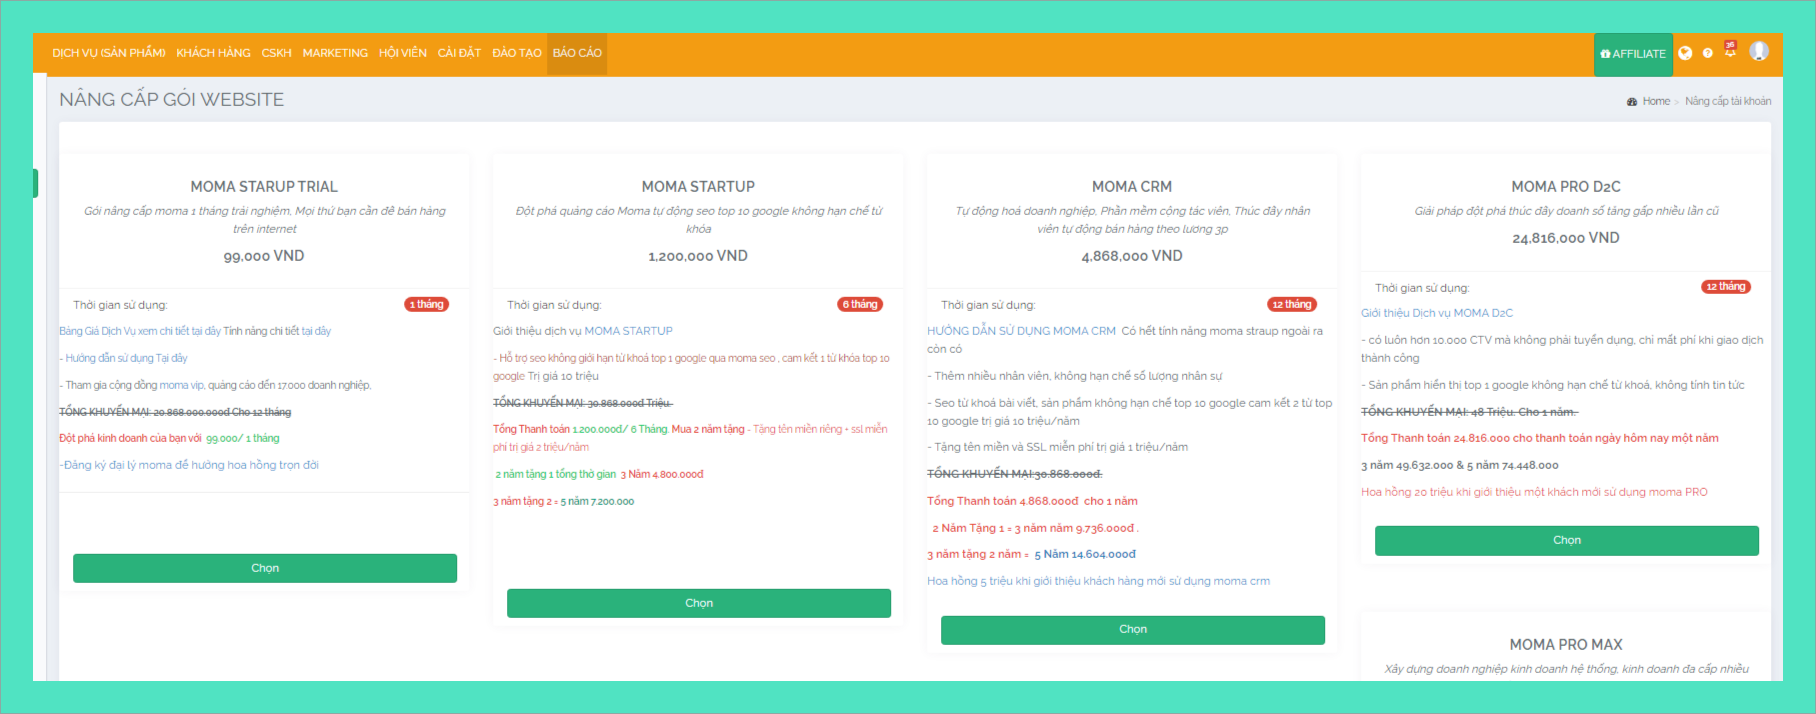Select the BÁO CÁO menu item
Image resolution: width=1816 pixels, height=714 pixels.
coord(577,53)
